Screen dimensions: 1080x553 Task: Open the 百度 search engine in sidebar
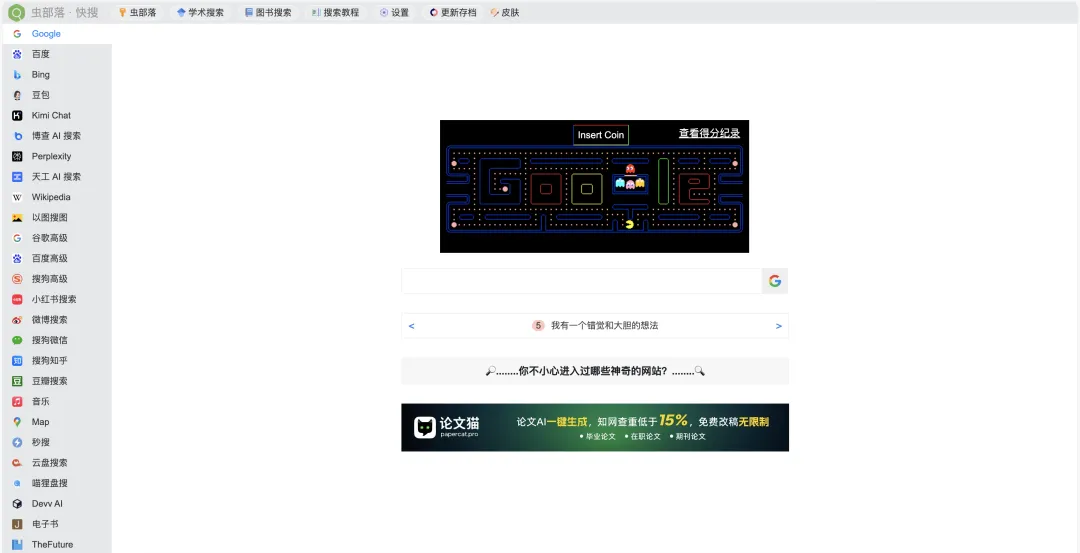pyautogui.click(x=40, y=54)
